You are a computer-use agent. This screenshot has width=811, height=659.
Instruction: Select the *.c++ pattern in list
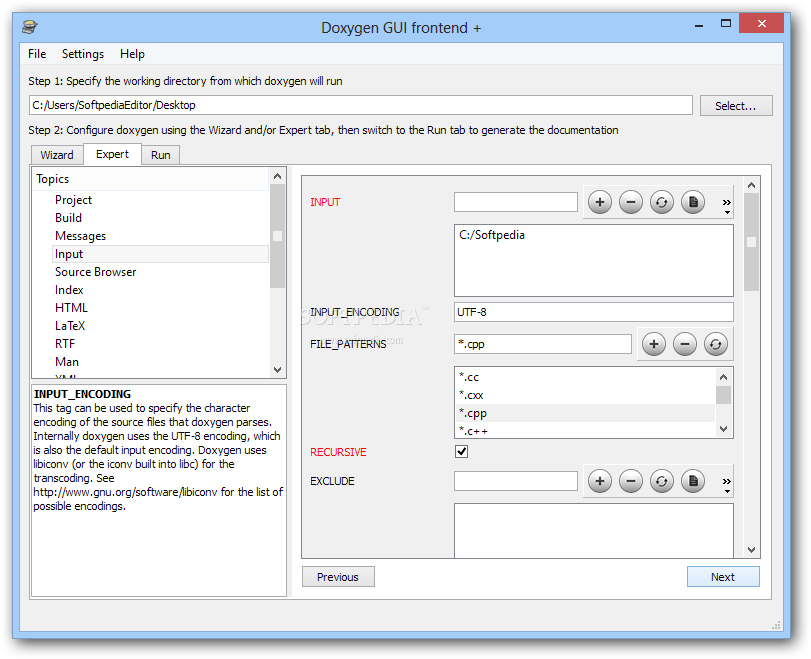pos(584,431)
